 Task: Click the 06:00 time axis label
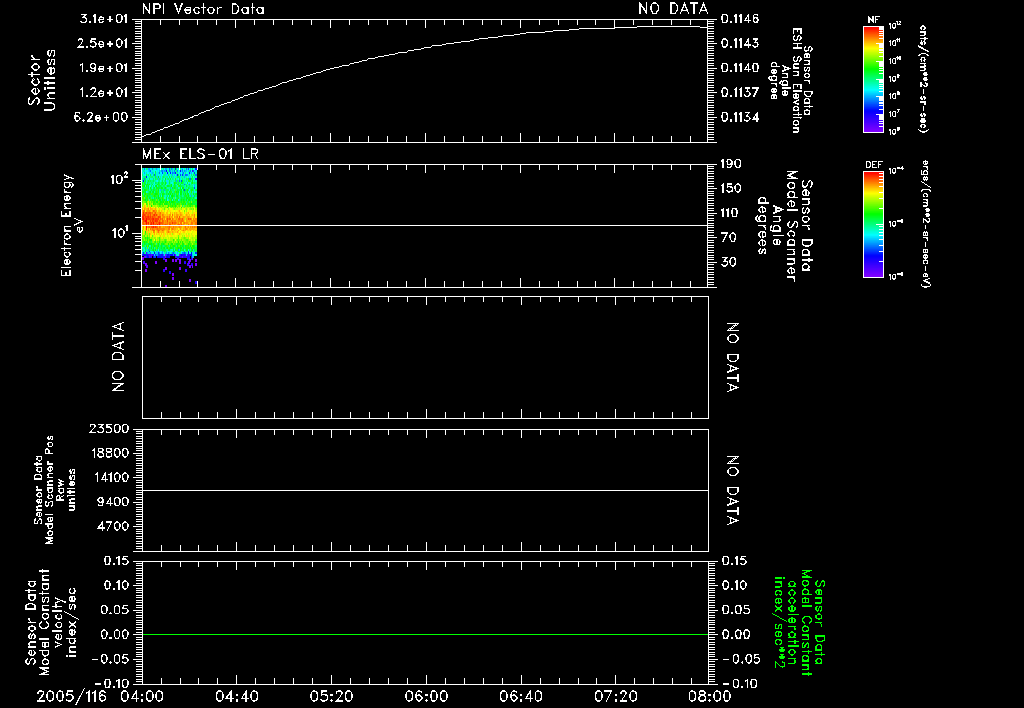click(x=426, y=696)
